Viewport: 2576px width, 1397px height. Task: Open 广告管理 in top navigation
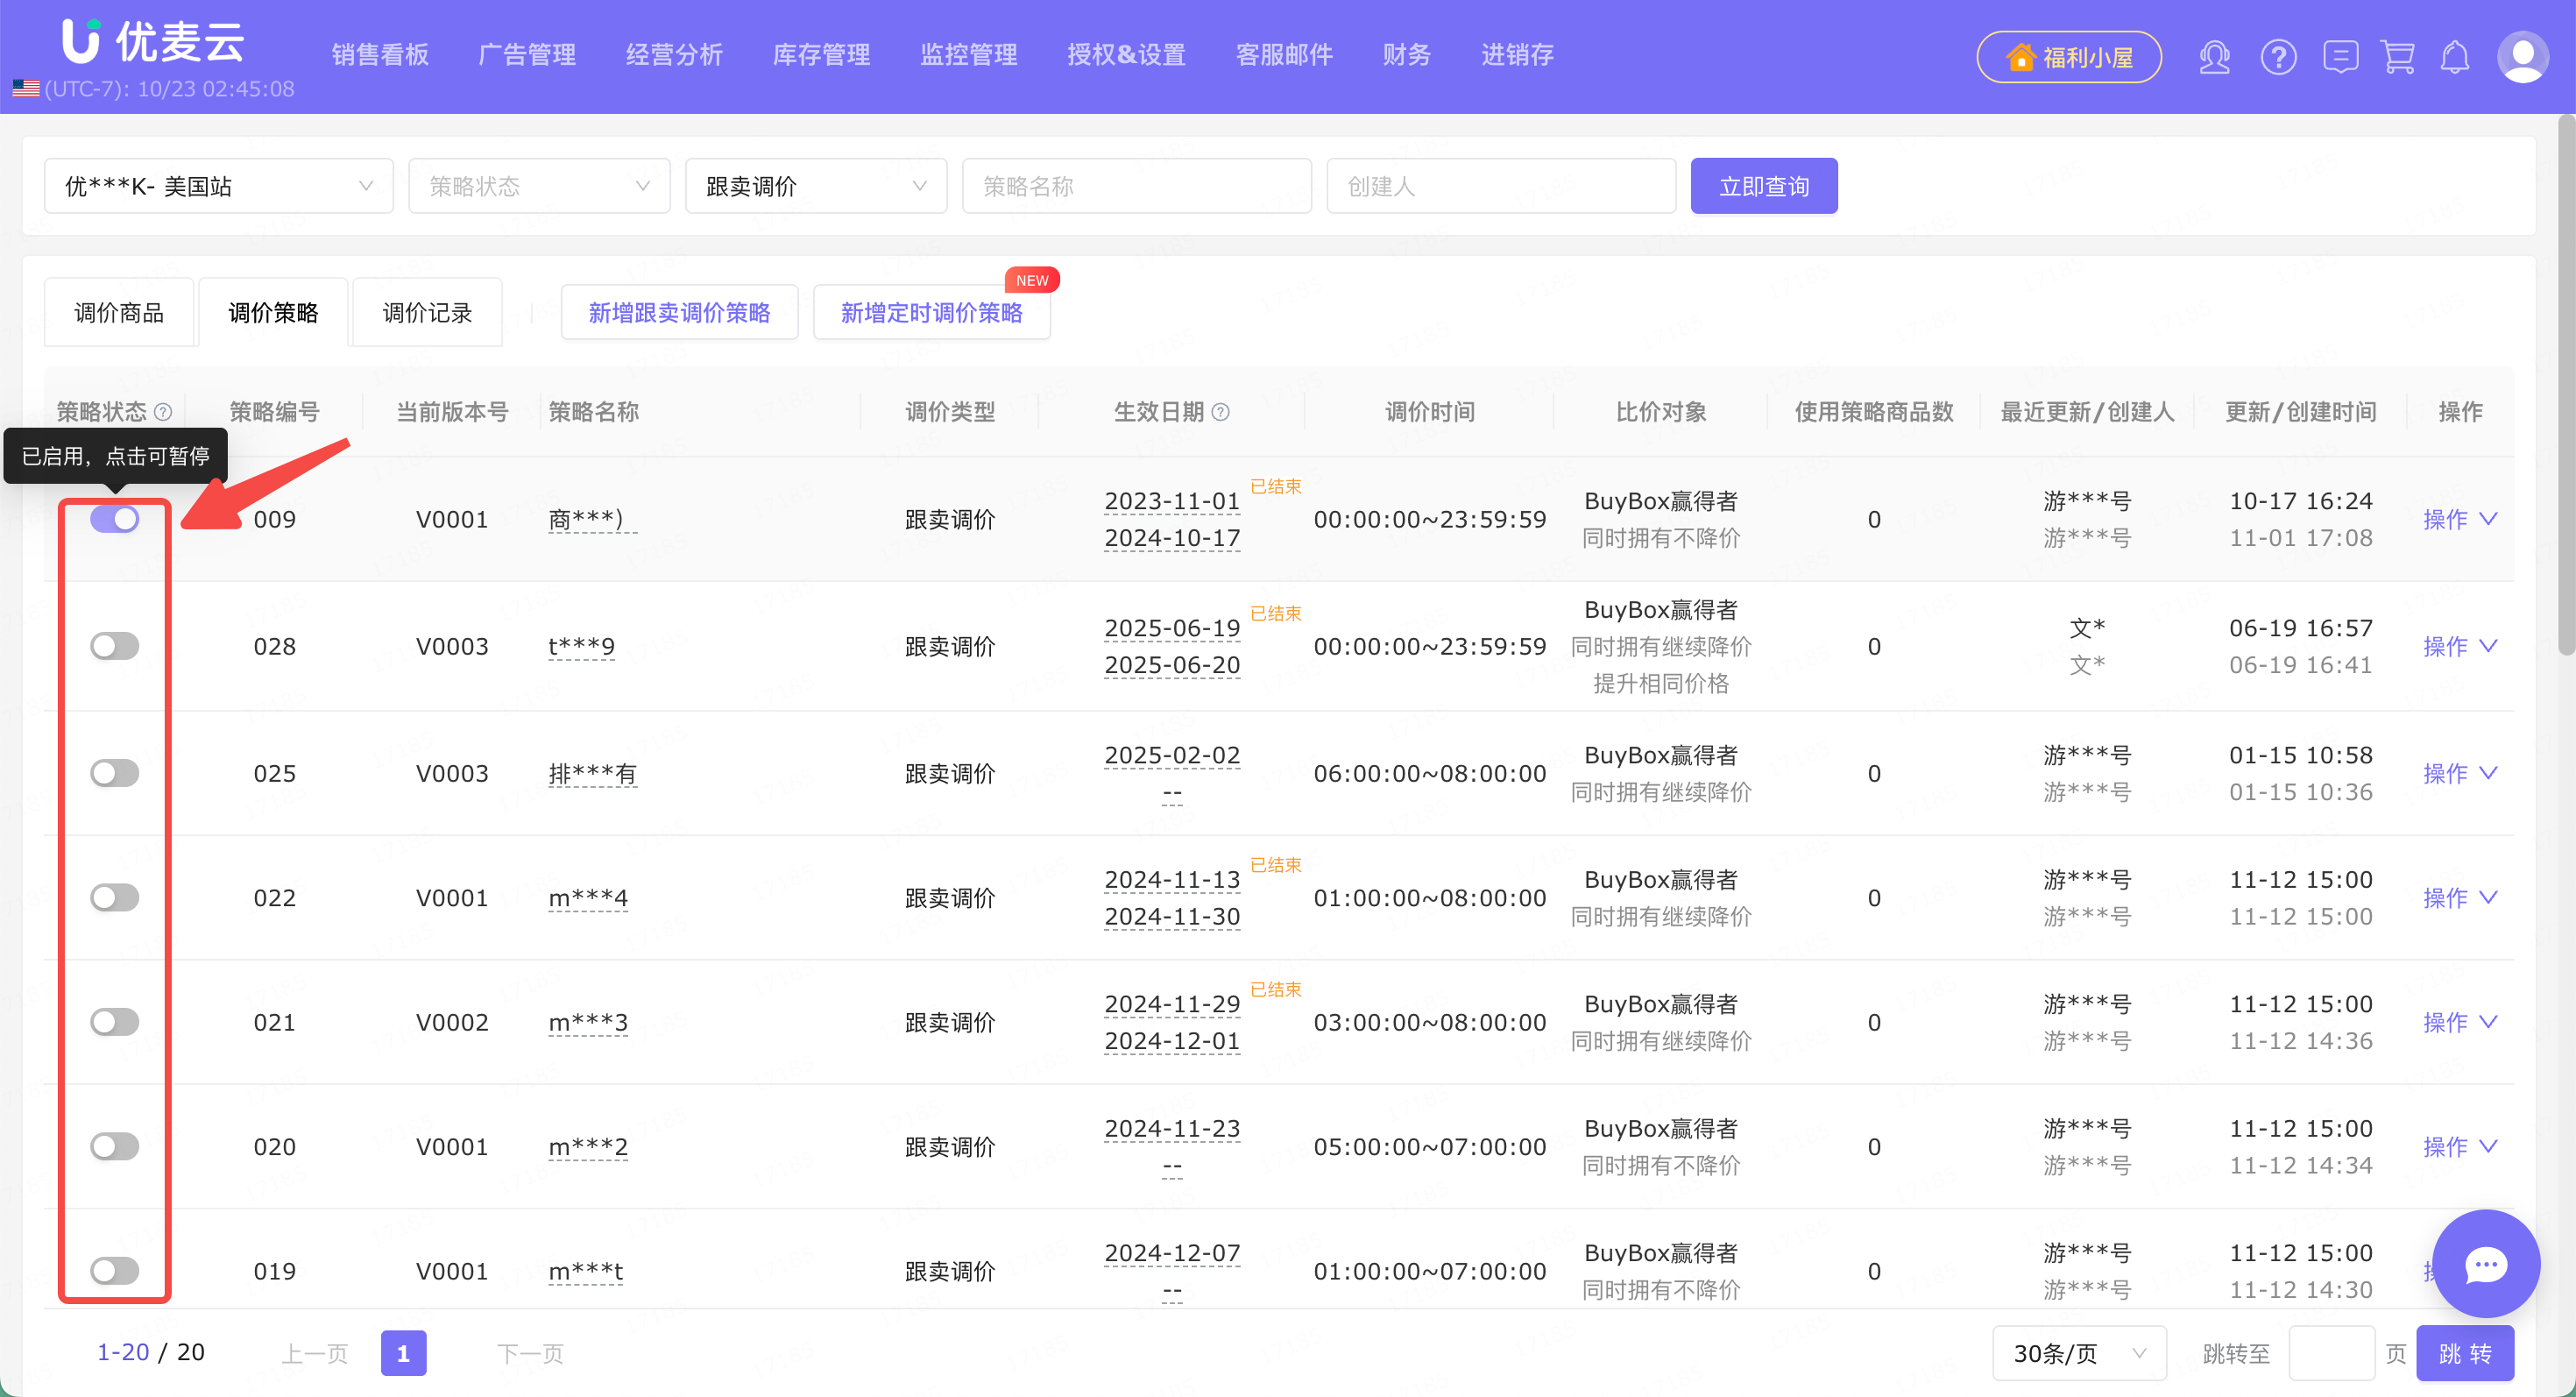[x=527, y=55]
